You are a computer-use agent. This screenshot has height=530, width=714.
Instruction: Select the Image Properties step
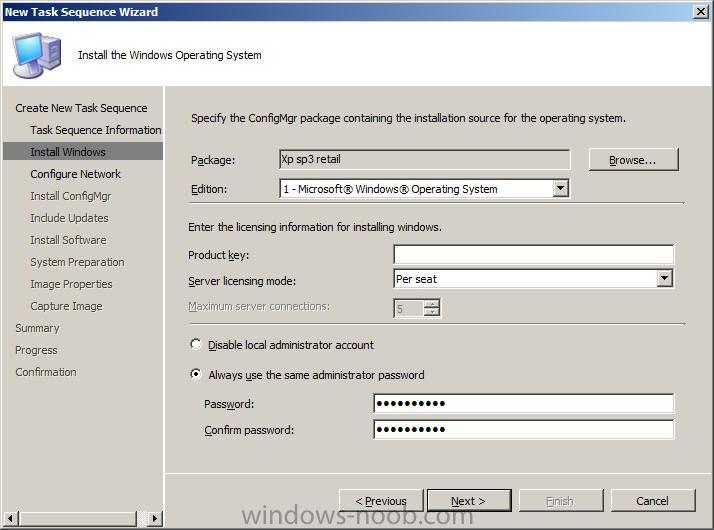(x=71, y=284)
